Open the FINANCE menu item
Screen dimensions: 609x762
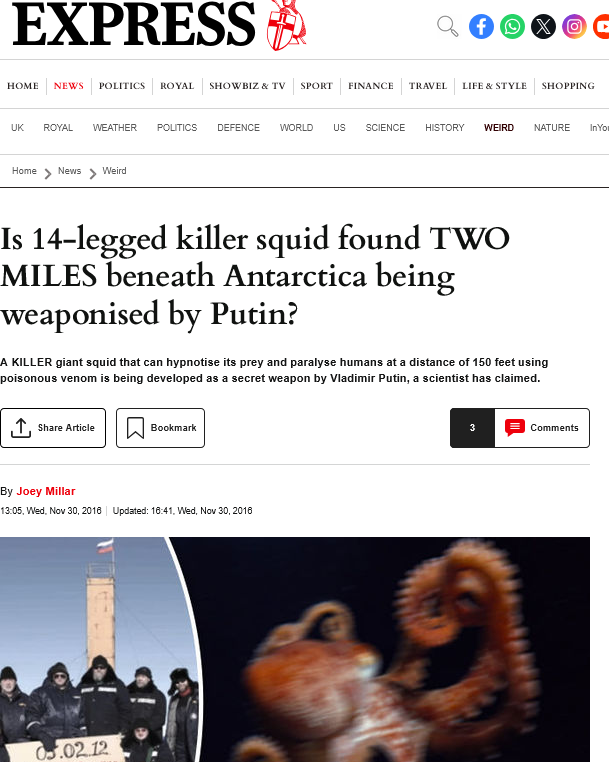pos(370,86)
